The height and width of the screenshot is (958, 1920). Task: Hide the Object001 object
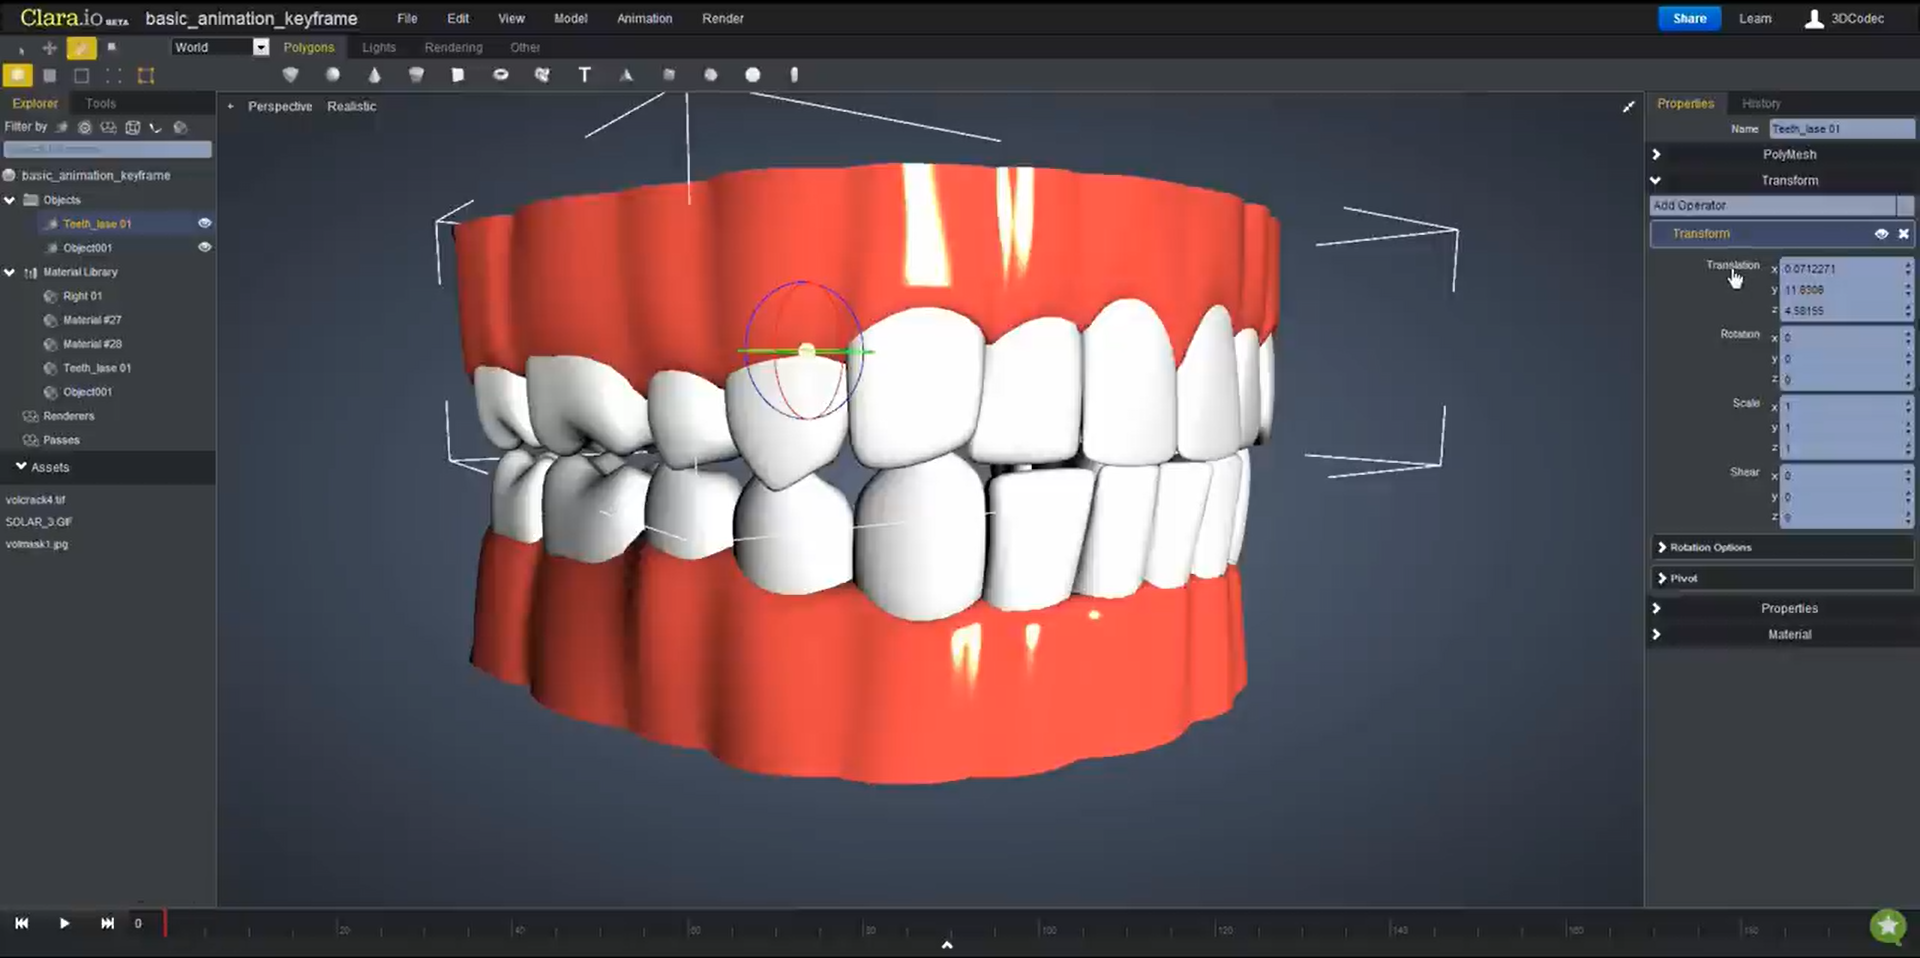(205, 247)
